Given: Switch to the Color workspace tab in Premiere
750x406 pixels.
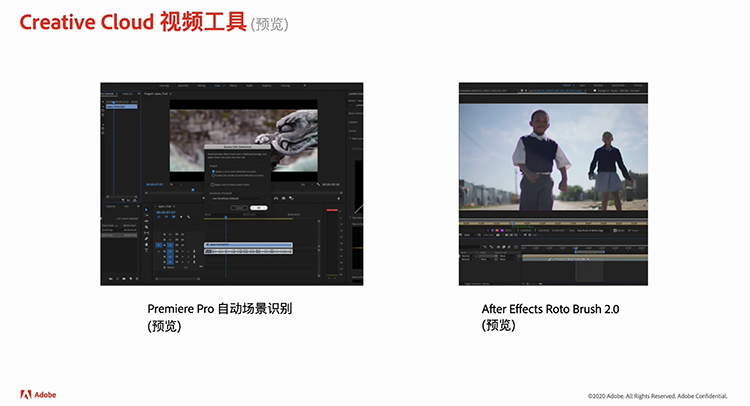Looking at the screenshot, I should click(x=218, y=86).
